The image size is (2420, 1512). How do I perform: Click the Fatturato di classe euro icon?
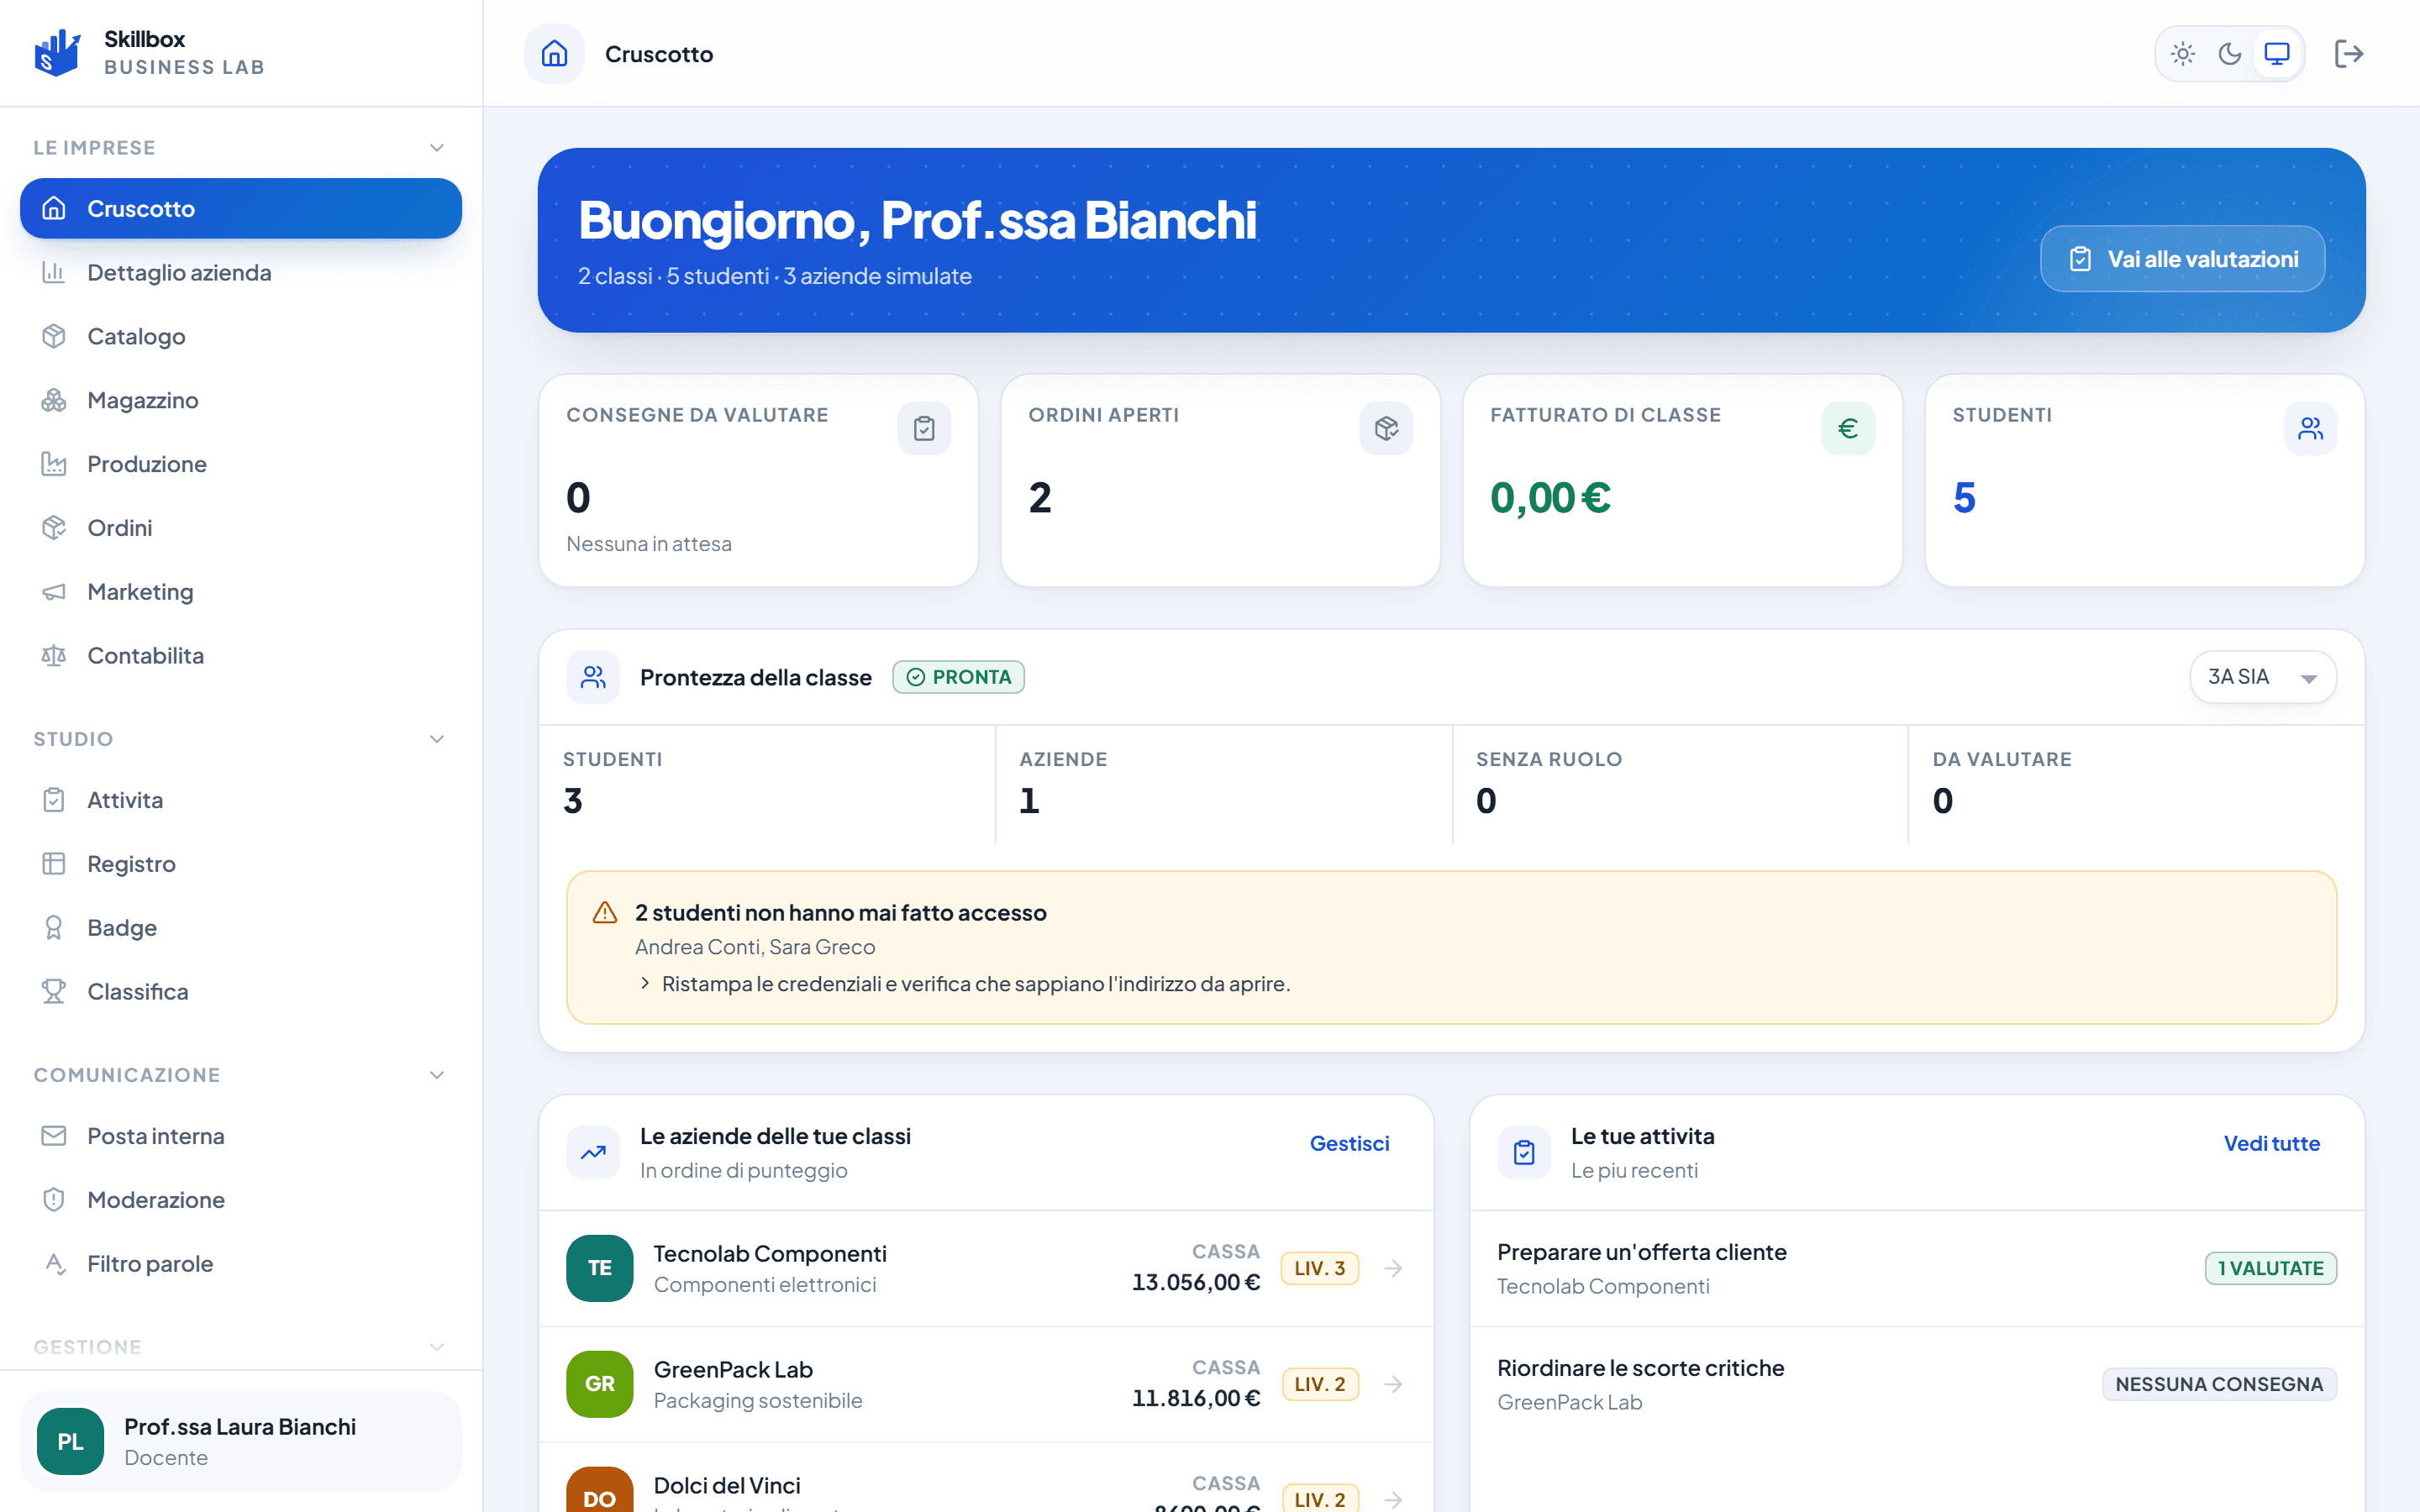(1848, 428)
